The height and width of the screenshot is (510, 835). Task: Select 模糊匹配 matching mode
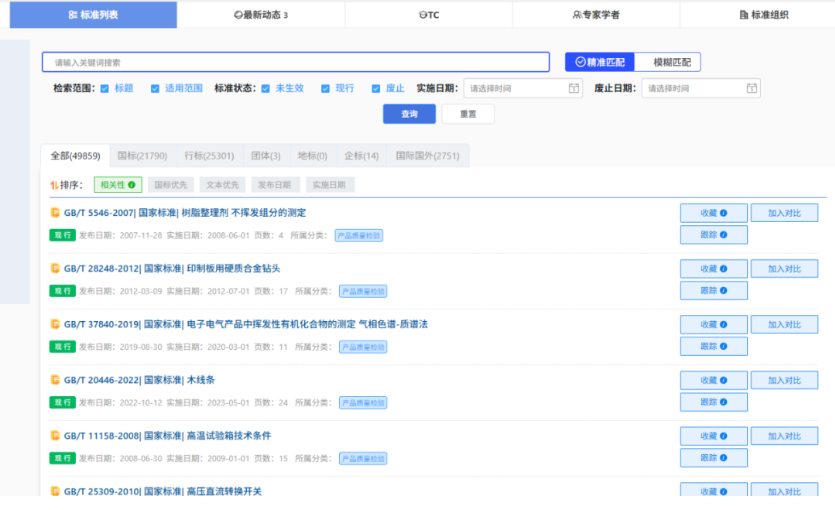(x=668, y=62)
